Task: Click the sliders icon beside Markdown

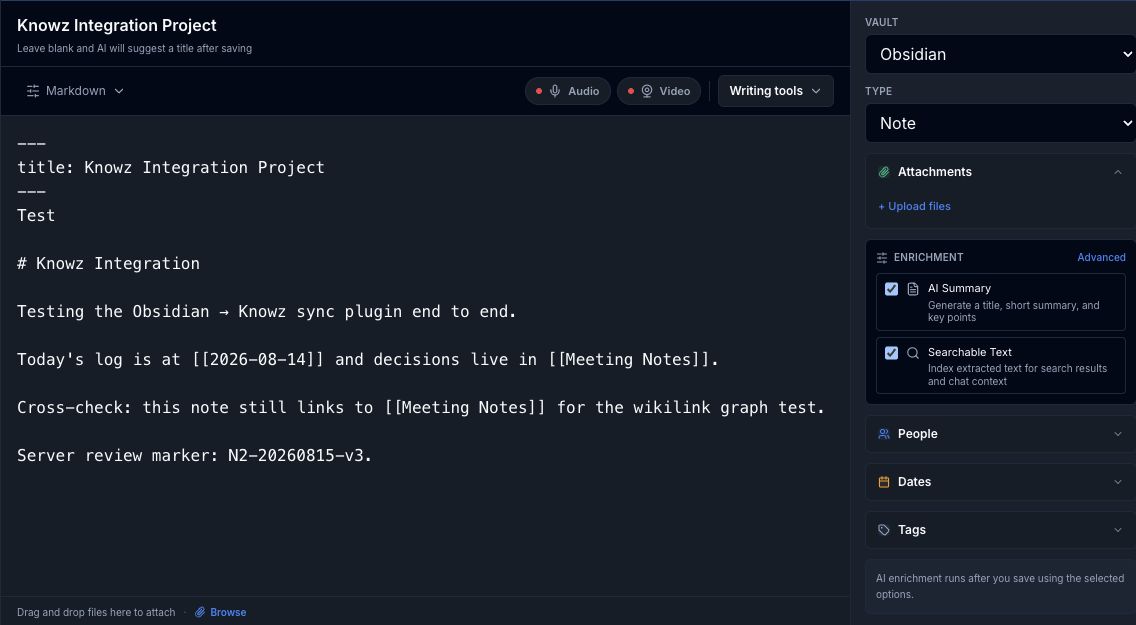Action: 33,91
